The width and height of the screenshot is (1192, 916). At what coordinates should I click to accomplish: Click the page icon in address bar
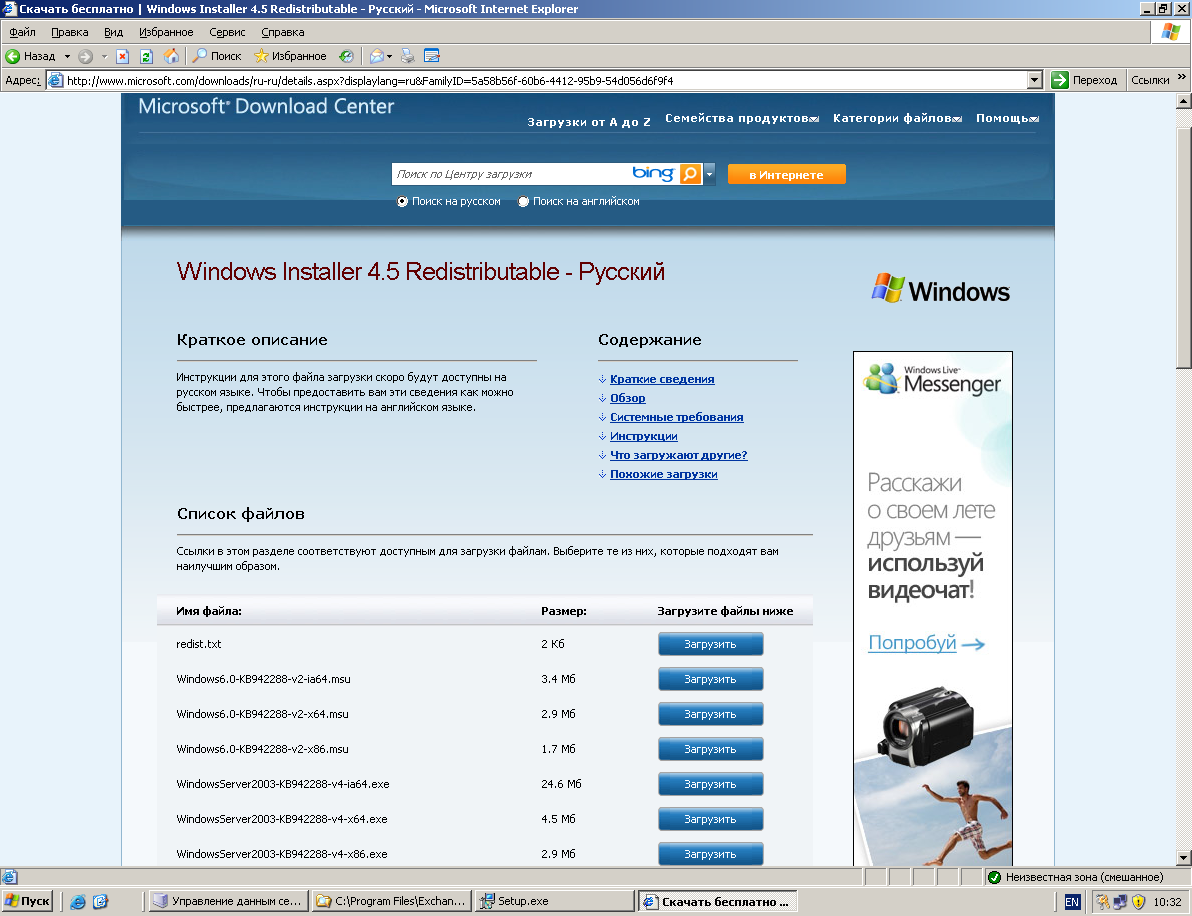pyautogui.click(x=55, y=80)
